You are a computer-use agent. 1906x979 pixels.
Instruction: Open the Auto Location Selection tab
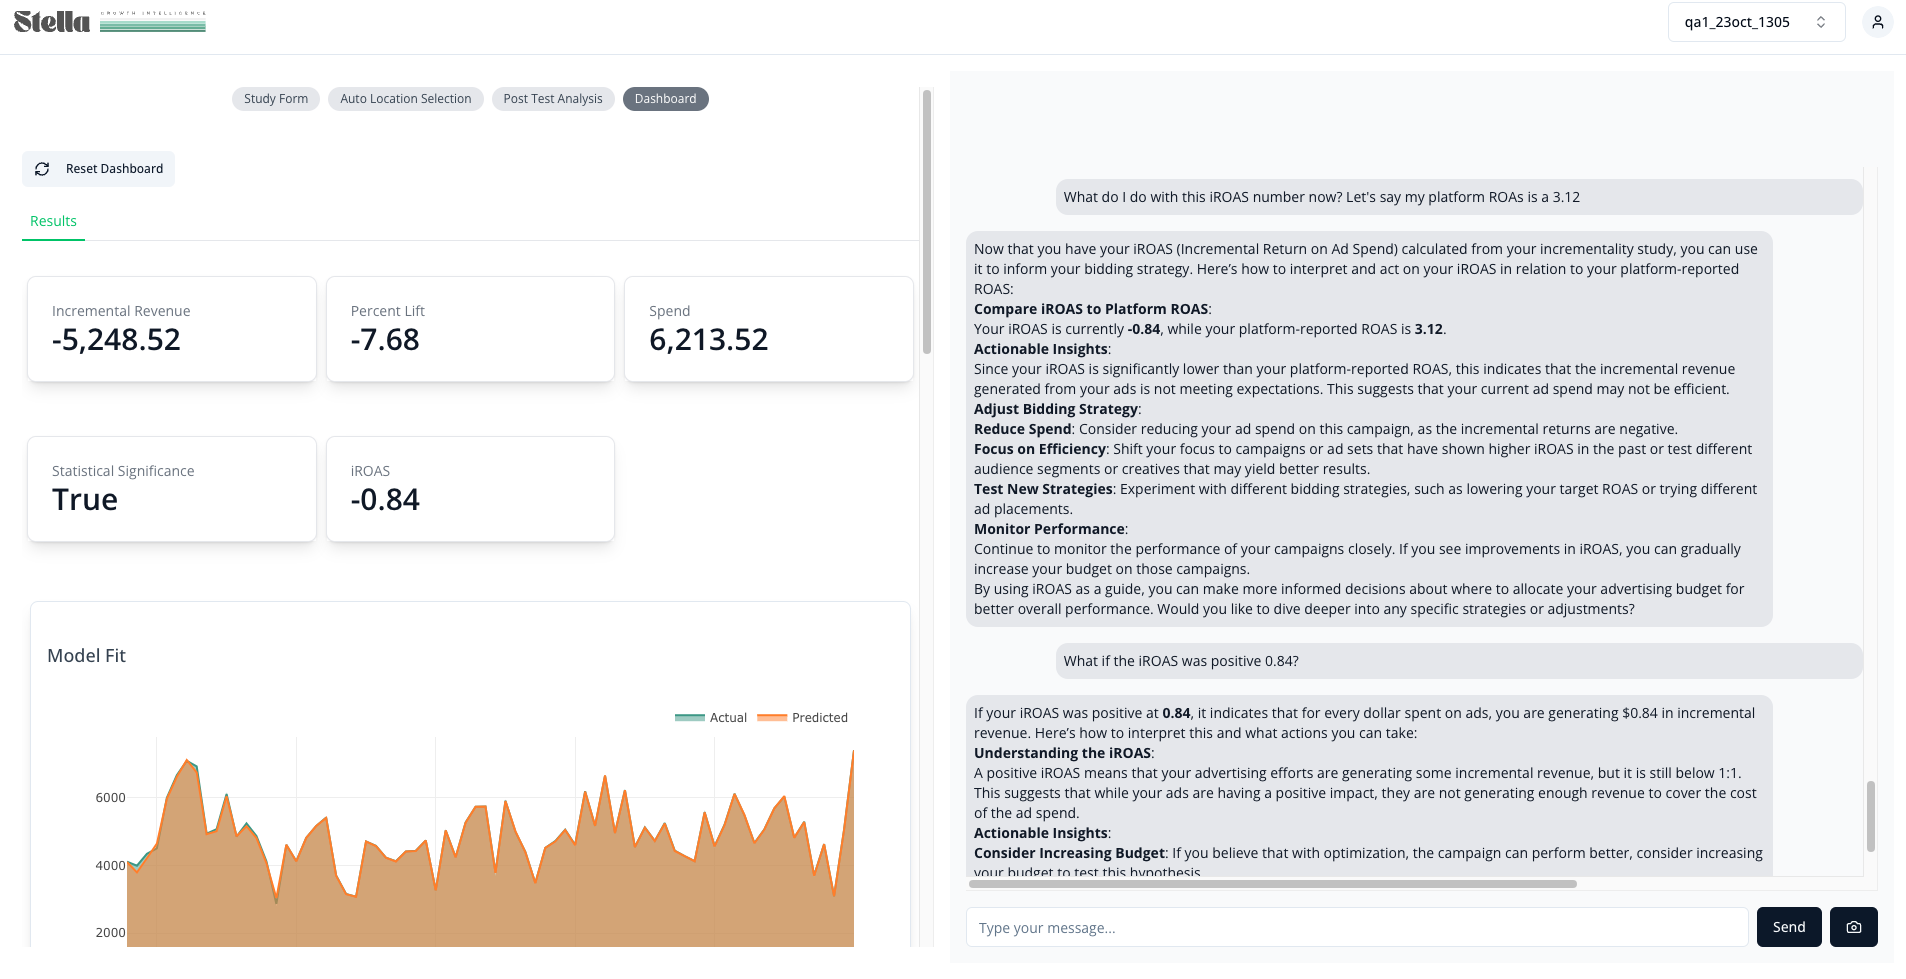pyautogui.click(x=406, y=99)
